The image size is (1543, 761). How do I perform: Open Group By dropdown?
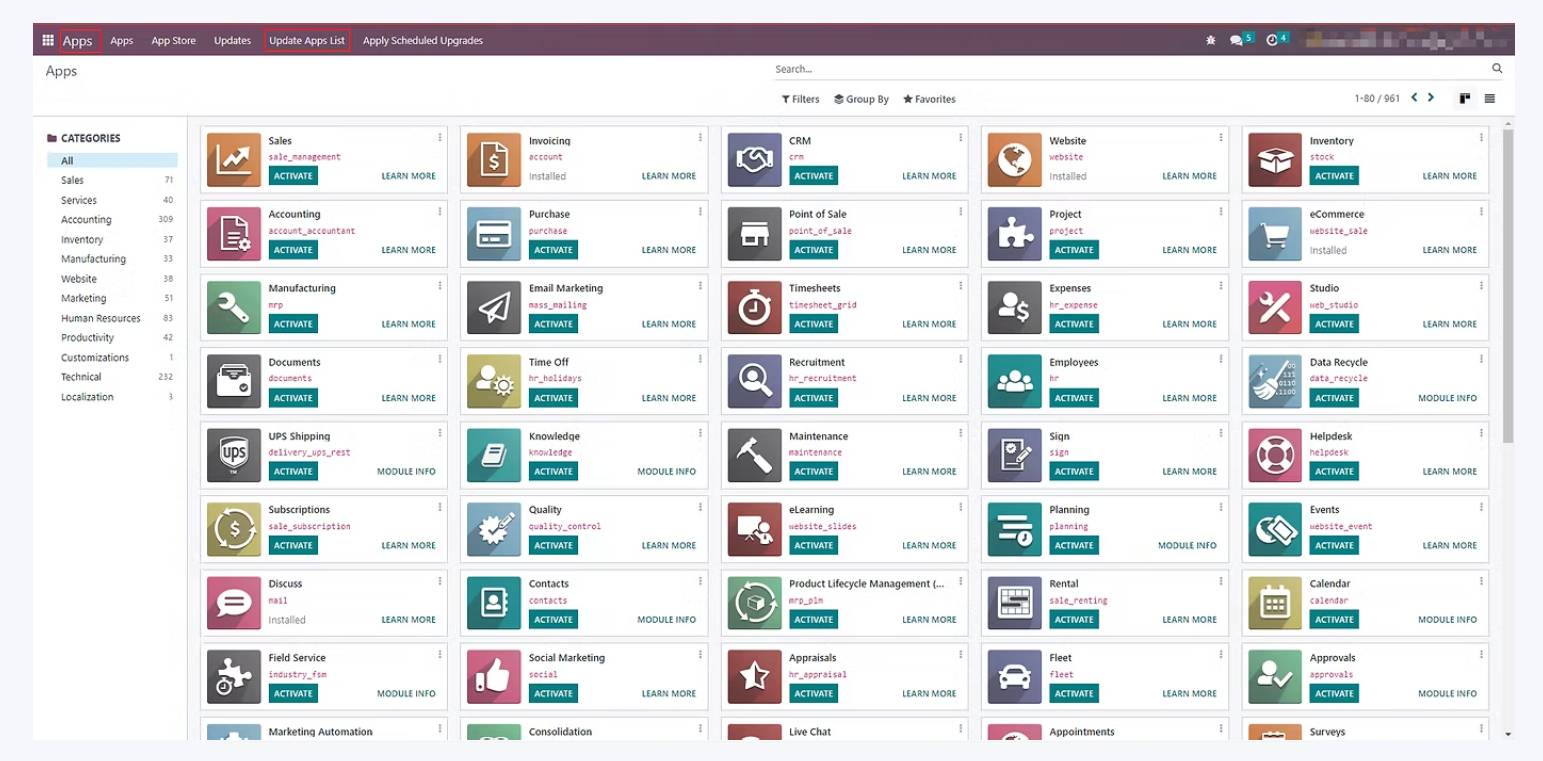click(x=861, y=99)
